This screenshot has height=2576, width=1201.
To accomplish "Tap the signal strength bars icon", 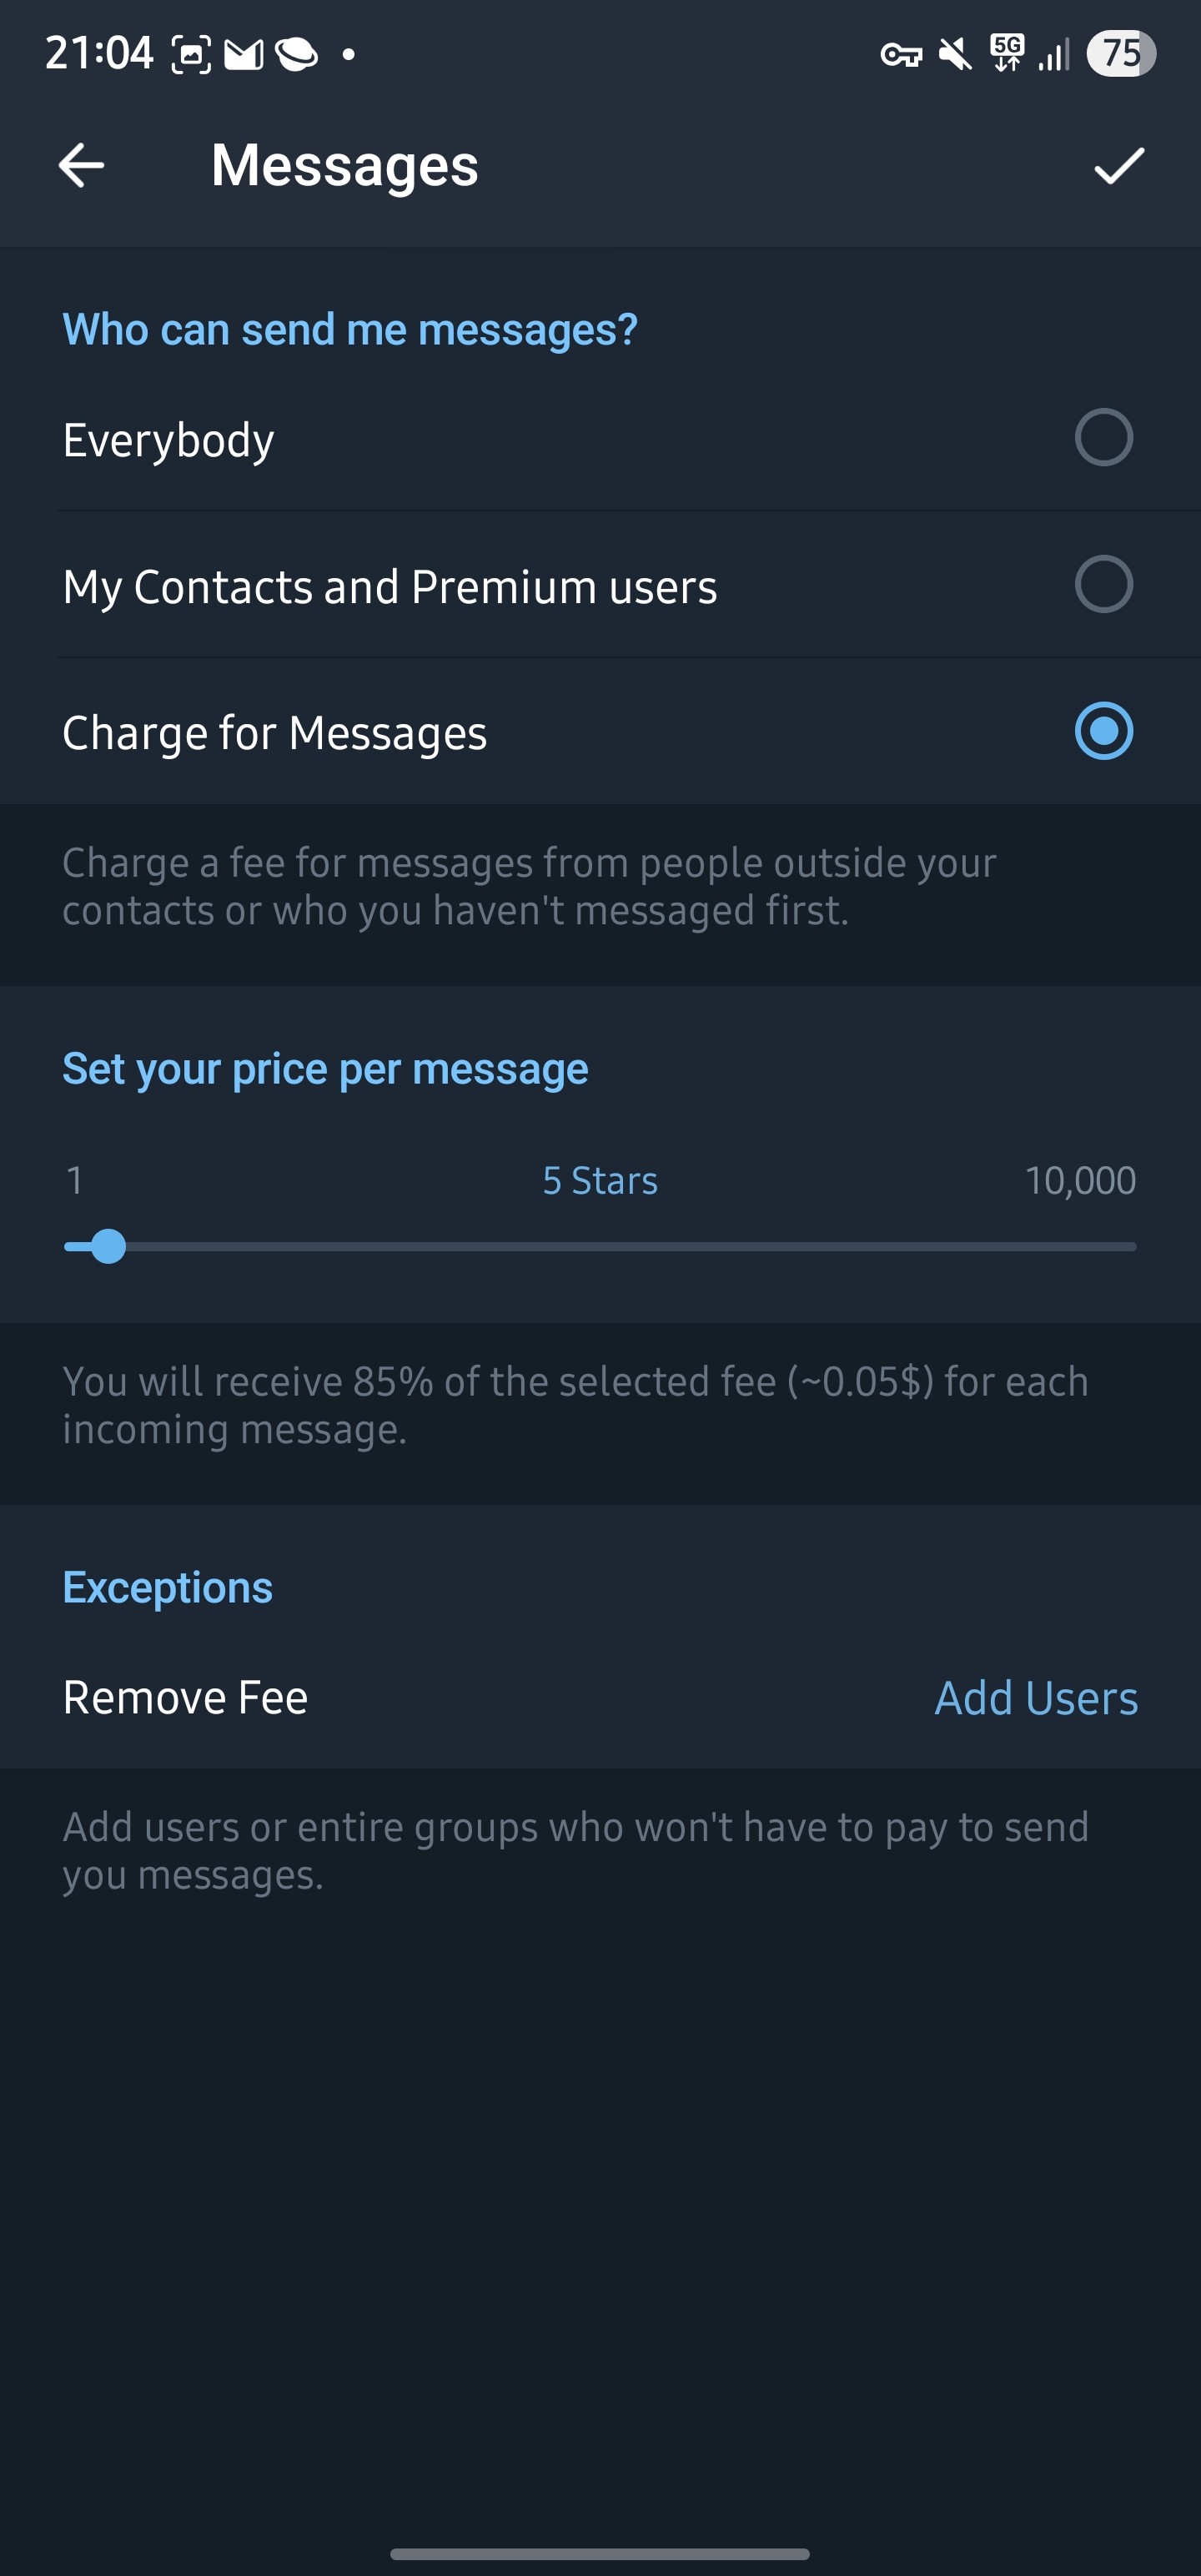I will click(x=1054, y=54).
